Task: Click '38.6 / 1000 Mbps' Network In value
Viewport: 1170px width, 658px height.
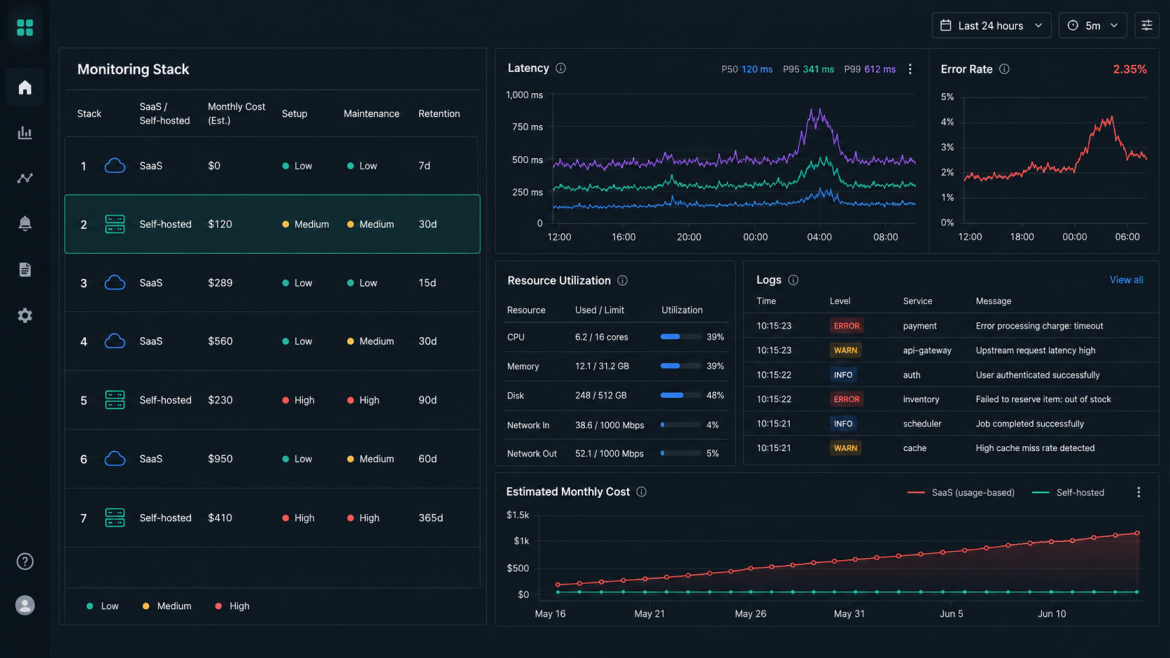Action: 609,425
